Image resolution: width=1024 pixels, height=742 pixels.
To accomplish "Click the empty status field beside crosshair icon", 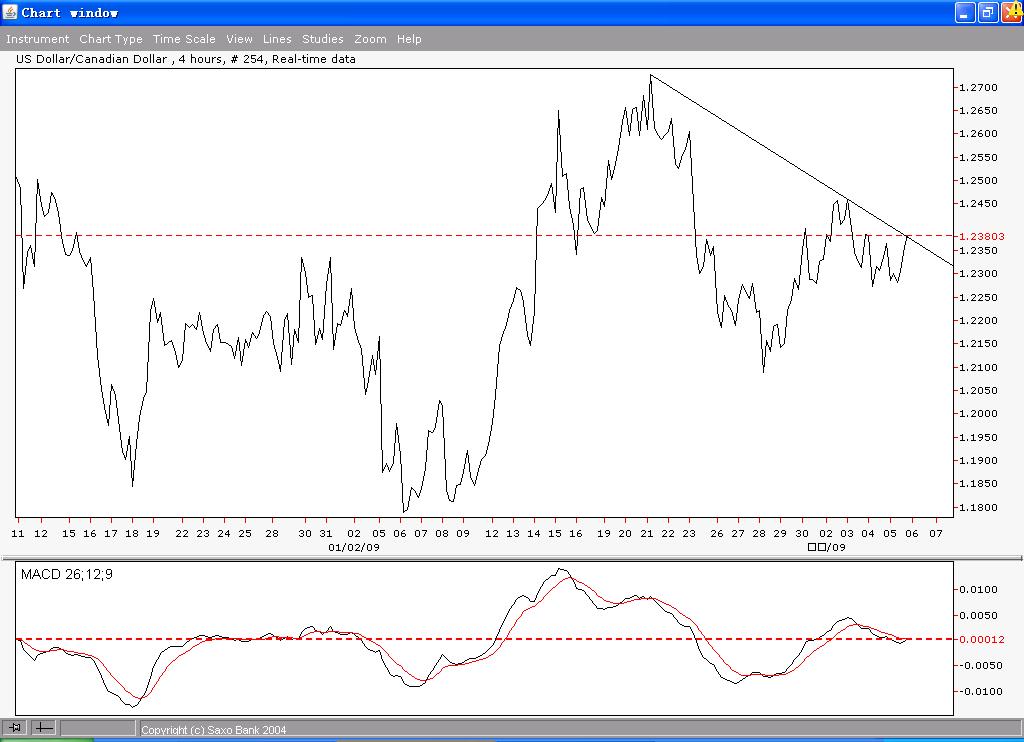I will pyautogui.click(x=98, y=728).
